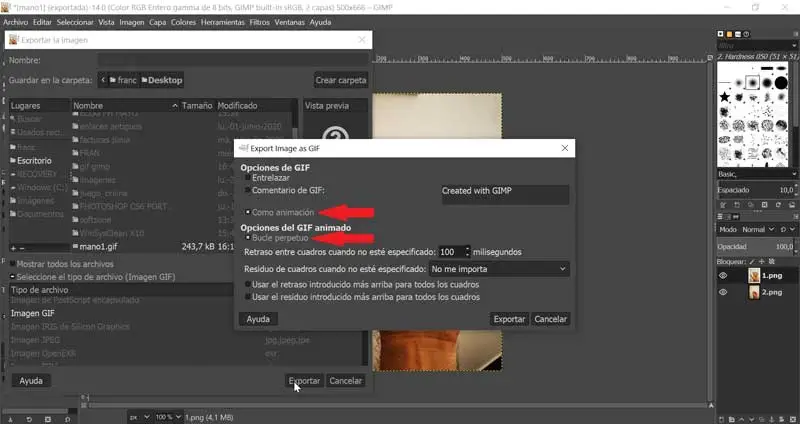Toggle visibility of 2.png layer
The width and height of the screenshot is (800, 424).
pos(723,292)
